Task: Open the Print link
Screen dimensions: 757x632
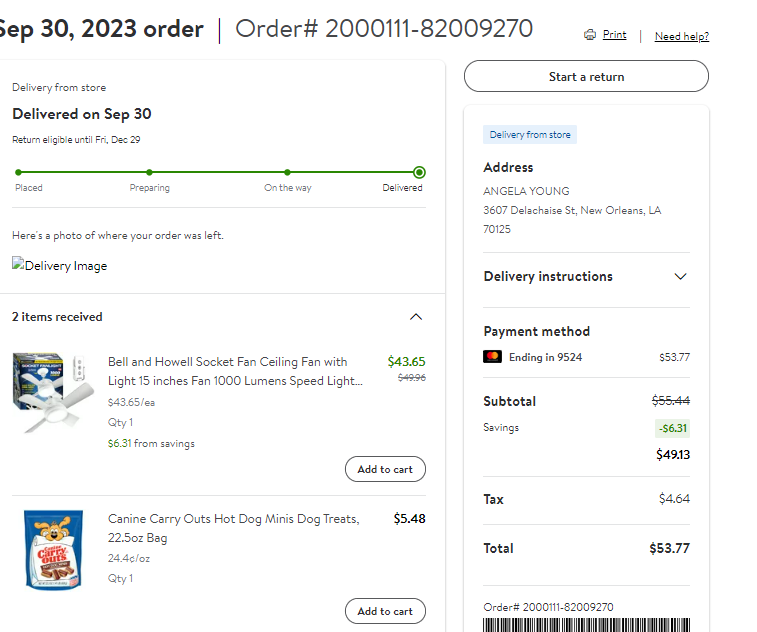Action: click(614, 35)
